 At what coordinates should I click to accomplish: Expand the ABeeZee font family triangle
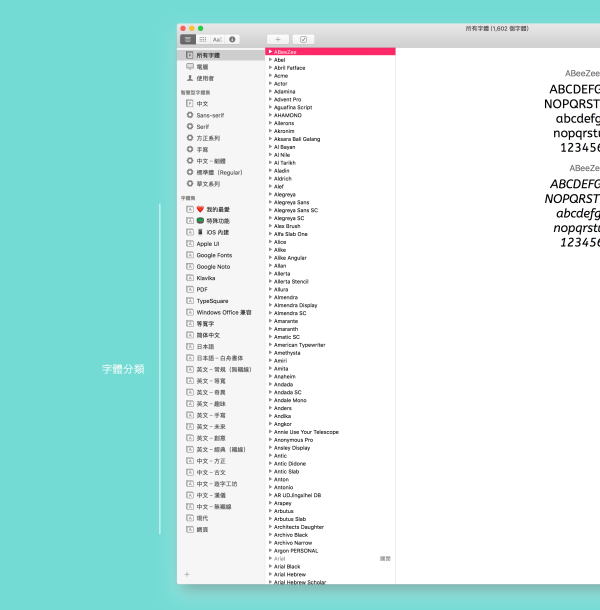(270, 52)
